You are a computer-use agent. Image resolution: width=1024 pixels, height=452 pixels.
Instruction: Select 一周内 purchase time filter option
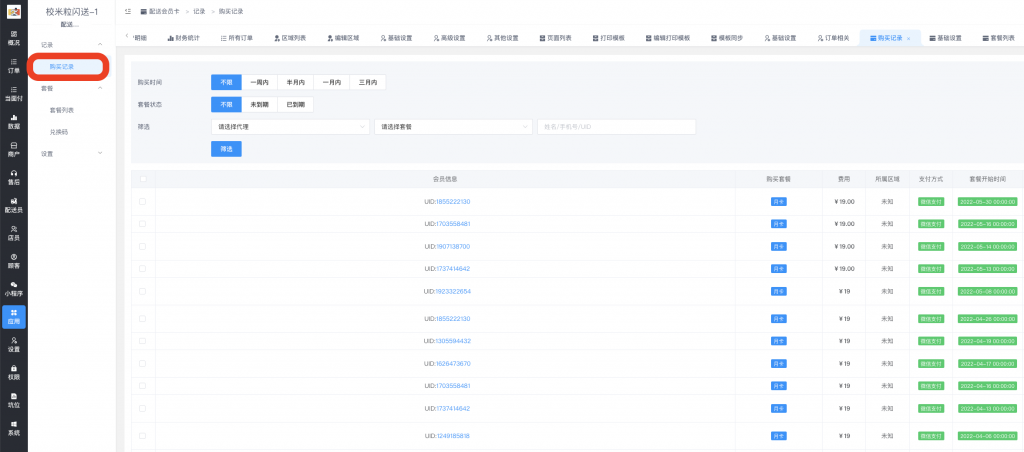[258, 82]
